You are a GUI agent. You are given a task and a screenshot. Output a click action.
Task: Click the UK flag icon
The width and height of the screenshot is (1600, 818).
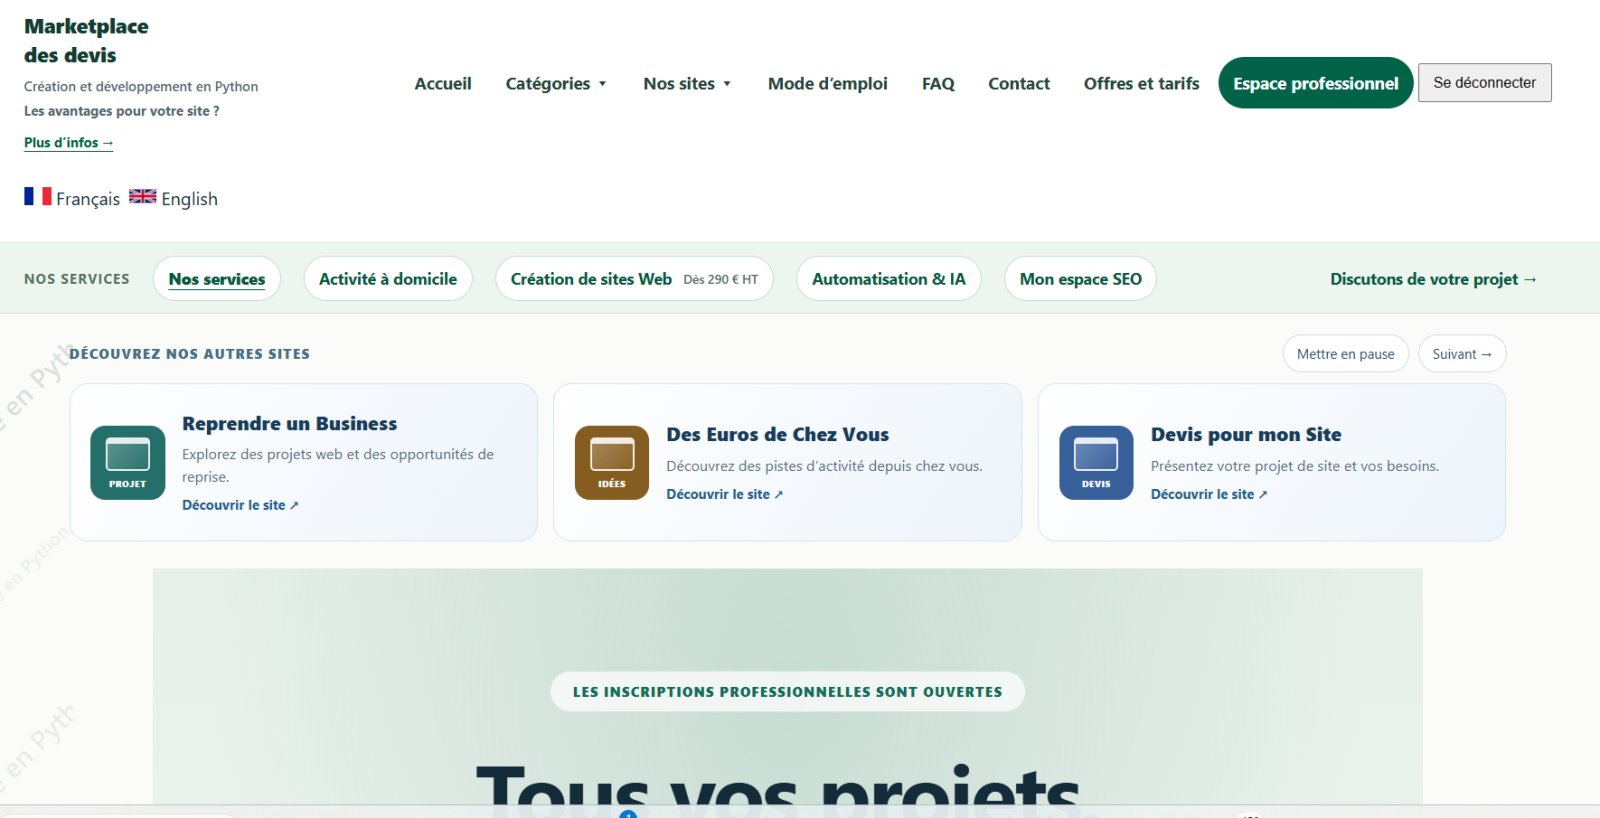point(143,196)
